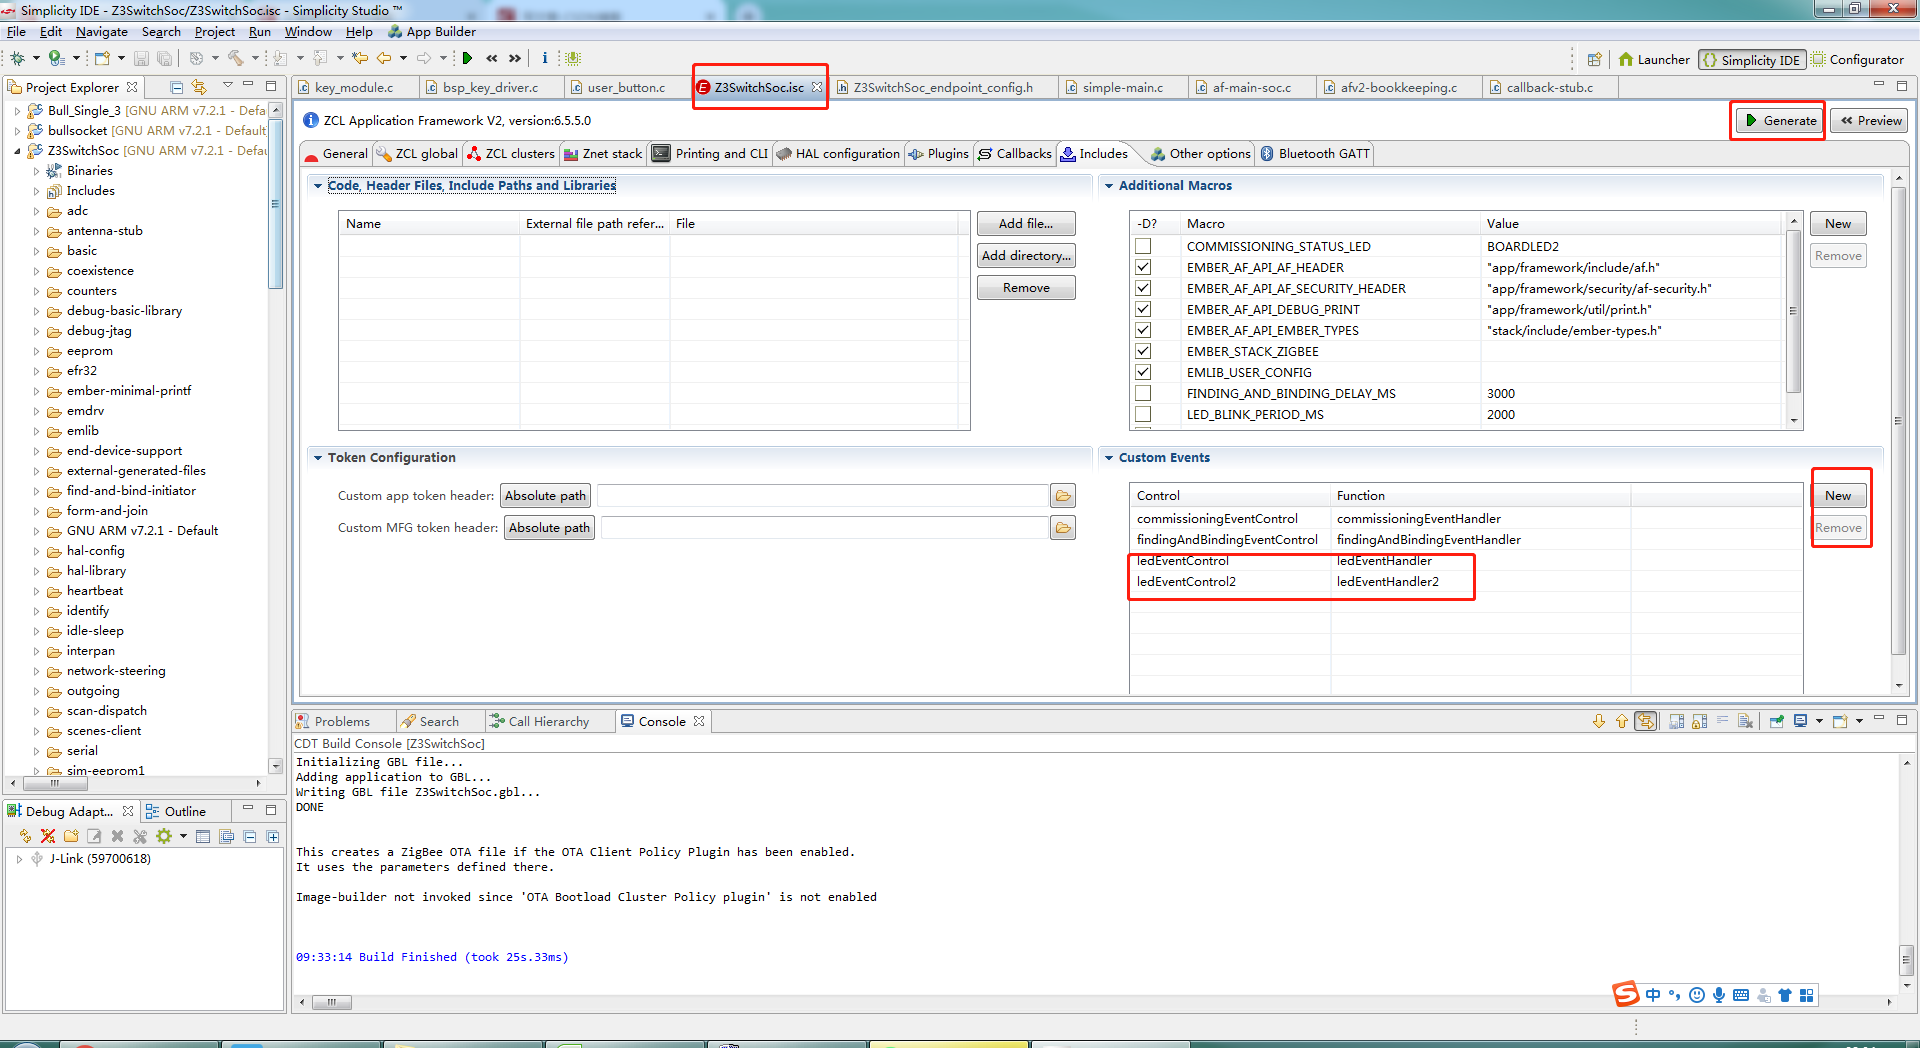Click console Show Next down-arrow icon
The height and width of the screenshot is (1048, 1920).
click(1599, 721)
